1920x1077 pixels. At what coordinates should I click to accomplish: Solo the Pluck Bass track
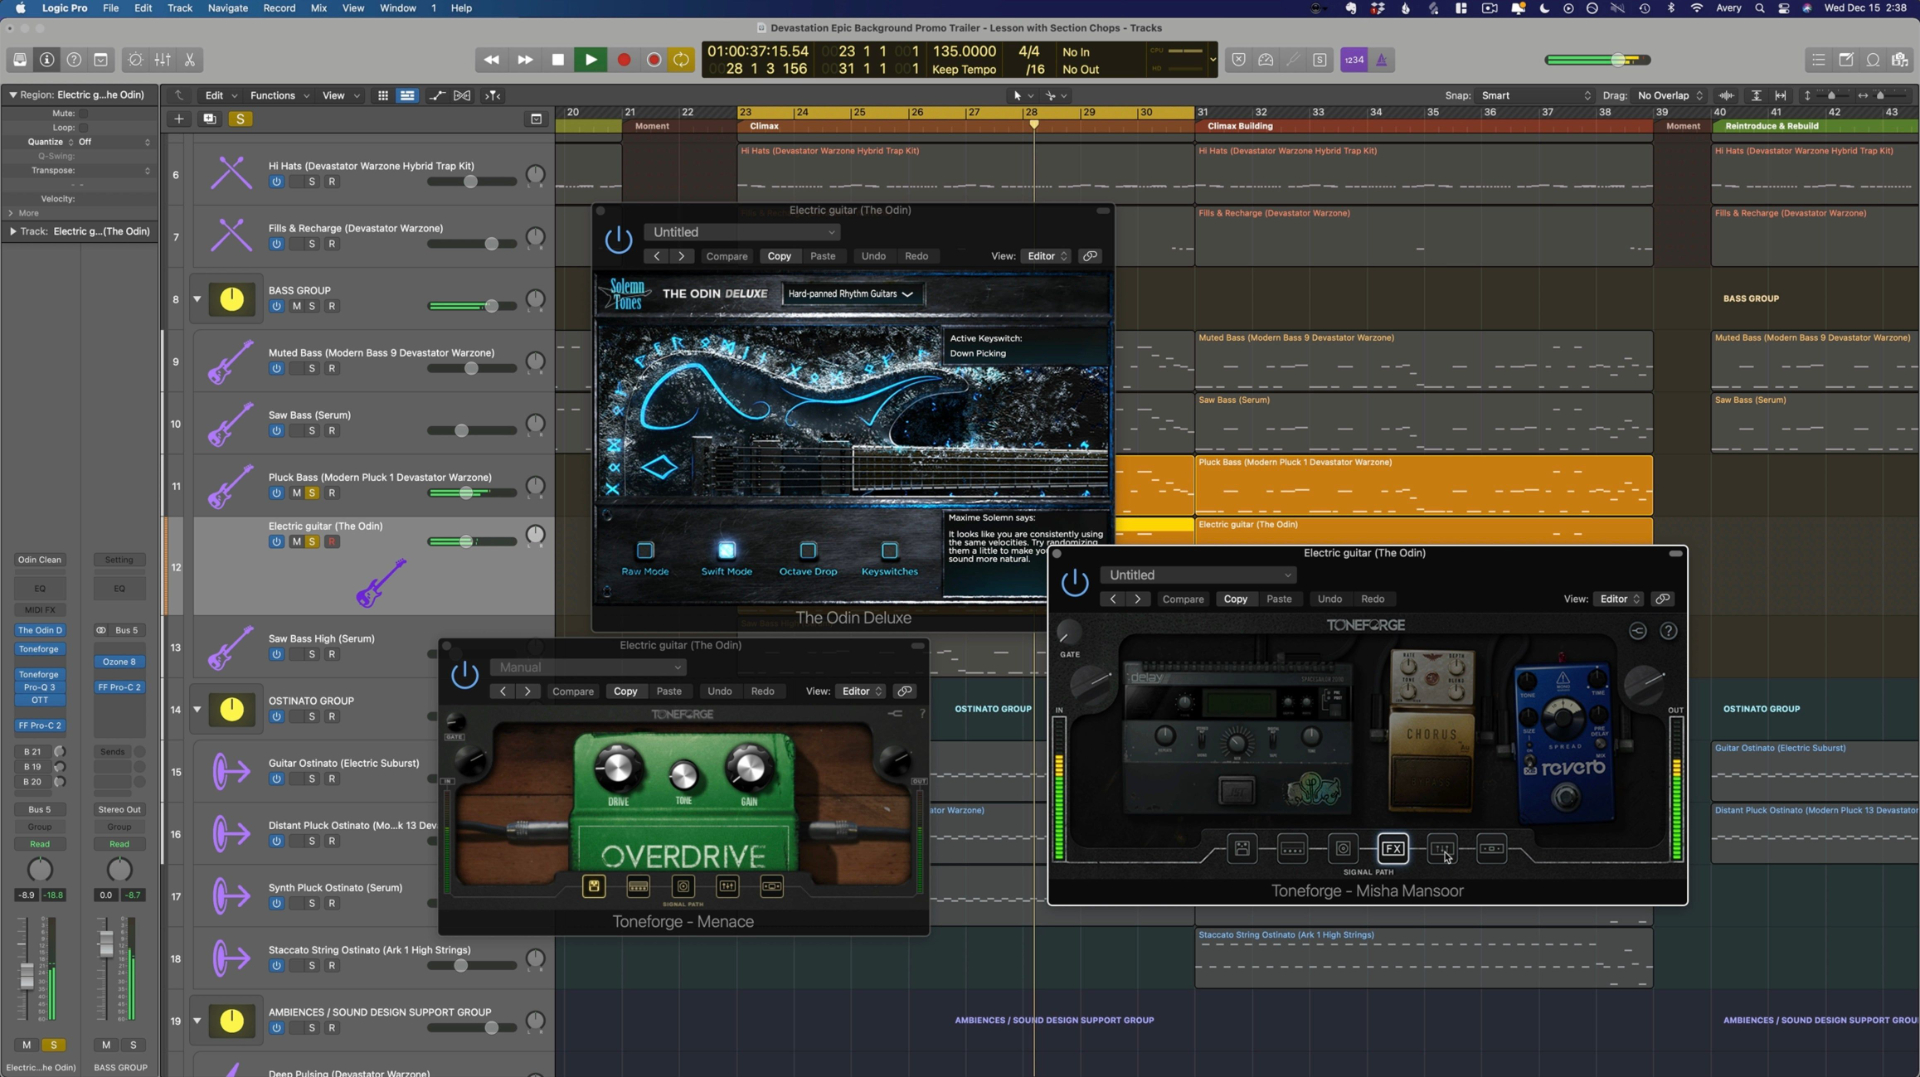[x=312, y=493]
